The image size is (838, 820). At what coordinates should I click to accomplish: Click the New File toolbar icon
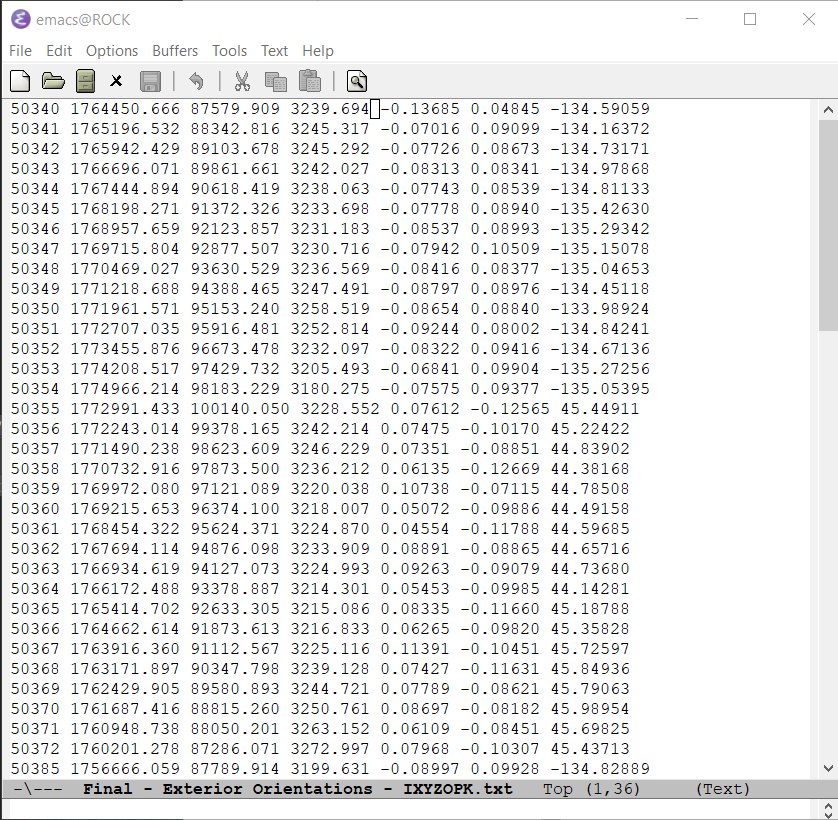click(20, 81)
